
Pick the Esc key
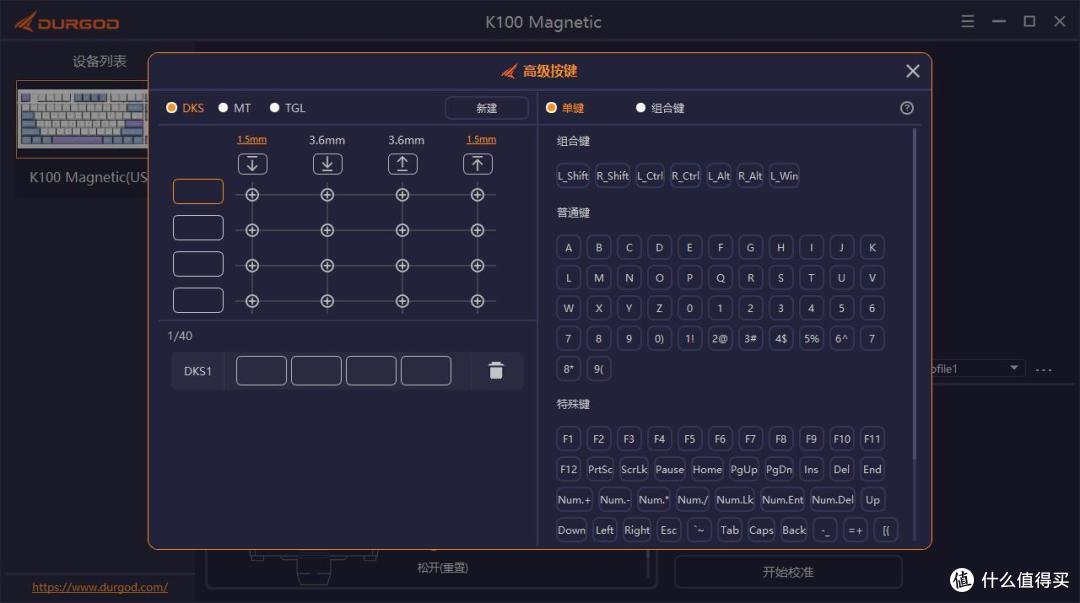coord(669,530)
